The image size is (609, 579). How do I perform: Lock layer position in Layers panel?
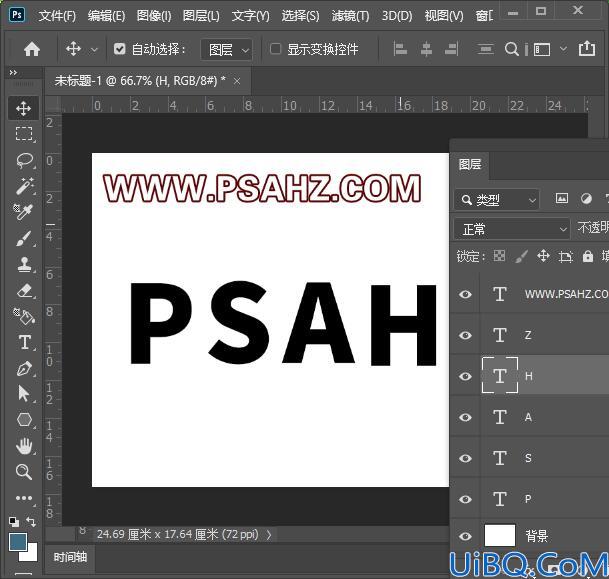543,256
